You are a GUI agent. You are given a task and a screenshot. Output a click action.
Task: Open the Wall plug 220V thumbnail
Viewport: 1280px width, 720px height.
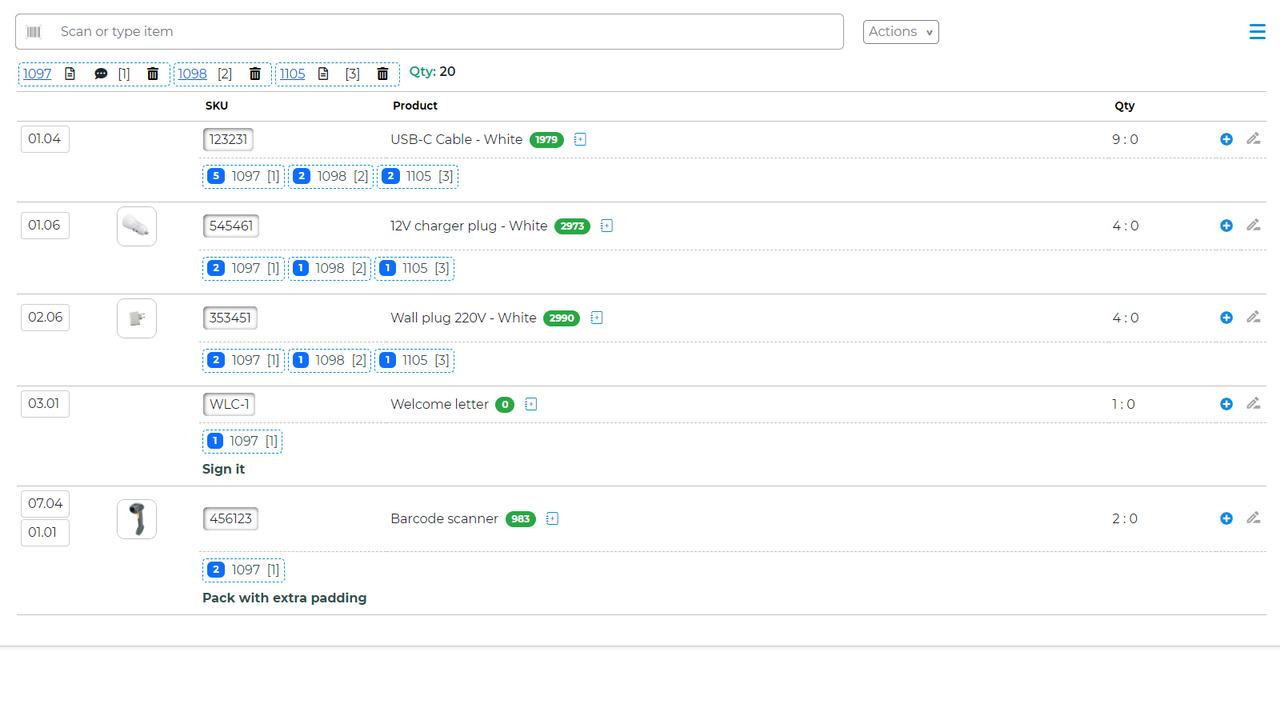pyautogui.click(x=137, y=319)
